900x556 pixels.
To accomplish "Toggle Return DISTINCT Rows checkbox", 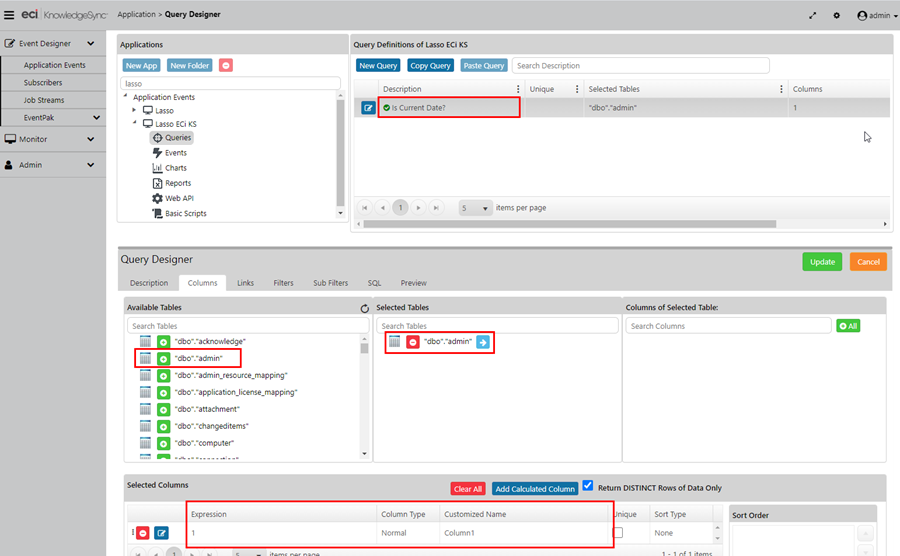I will point(588,485).
